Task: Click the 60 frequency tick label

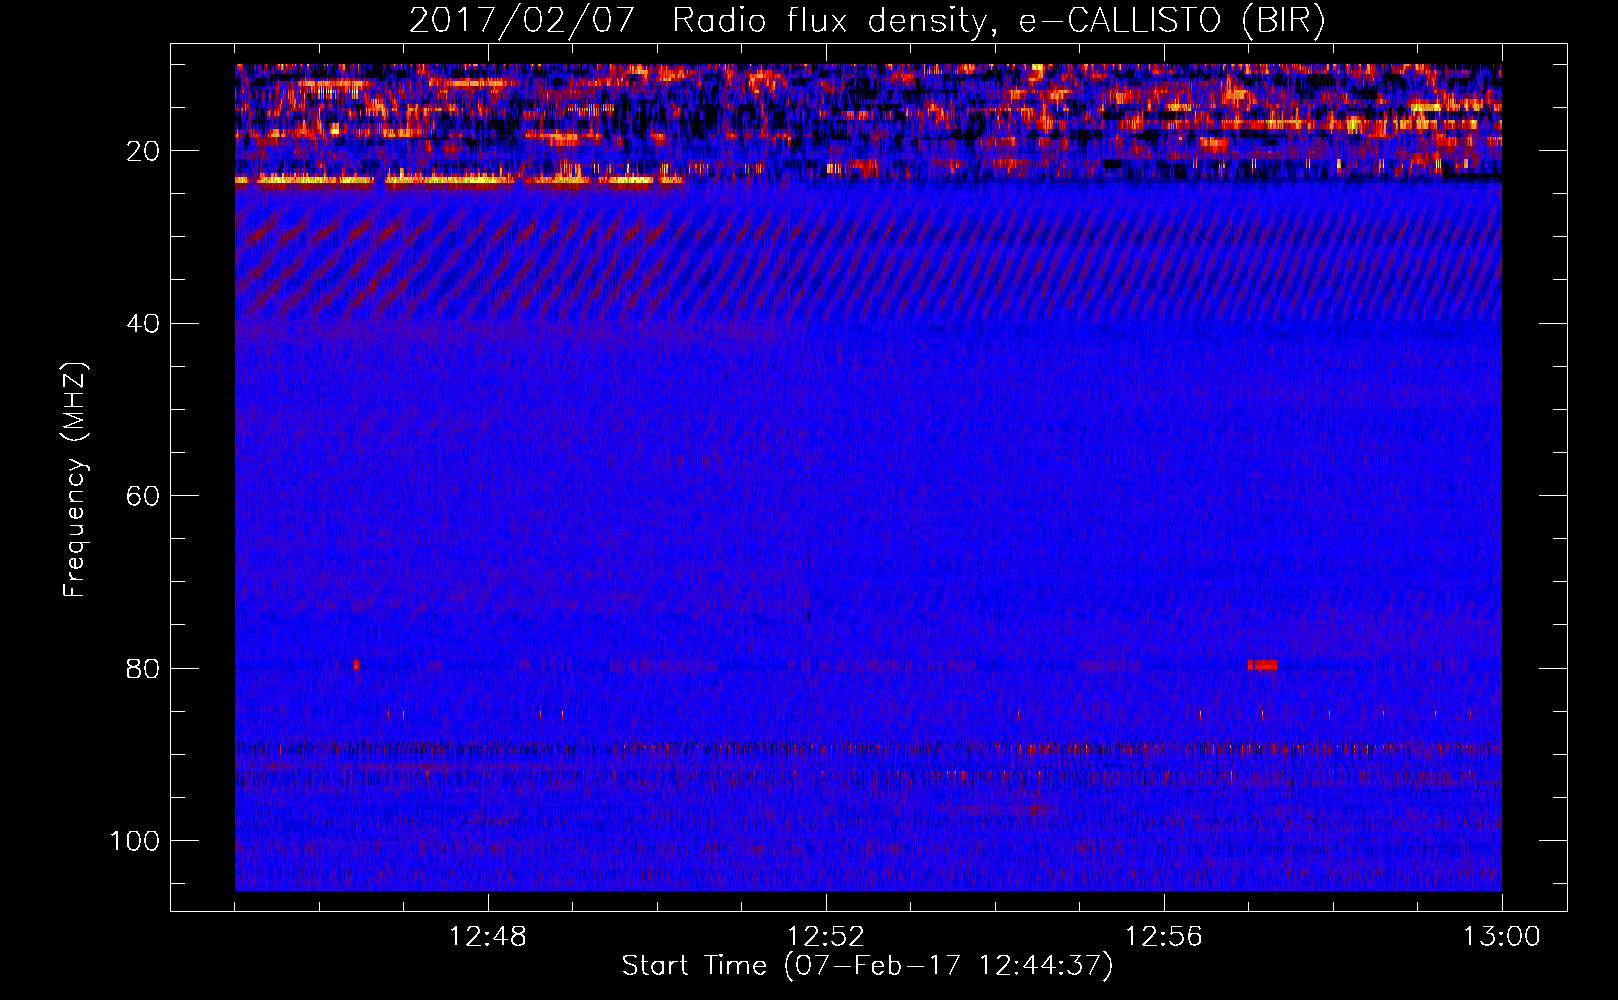Action: tap(143, 496)
